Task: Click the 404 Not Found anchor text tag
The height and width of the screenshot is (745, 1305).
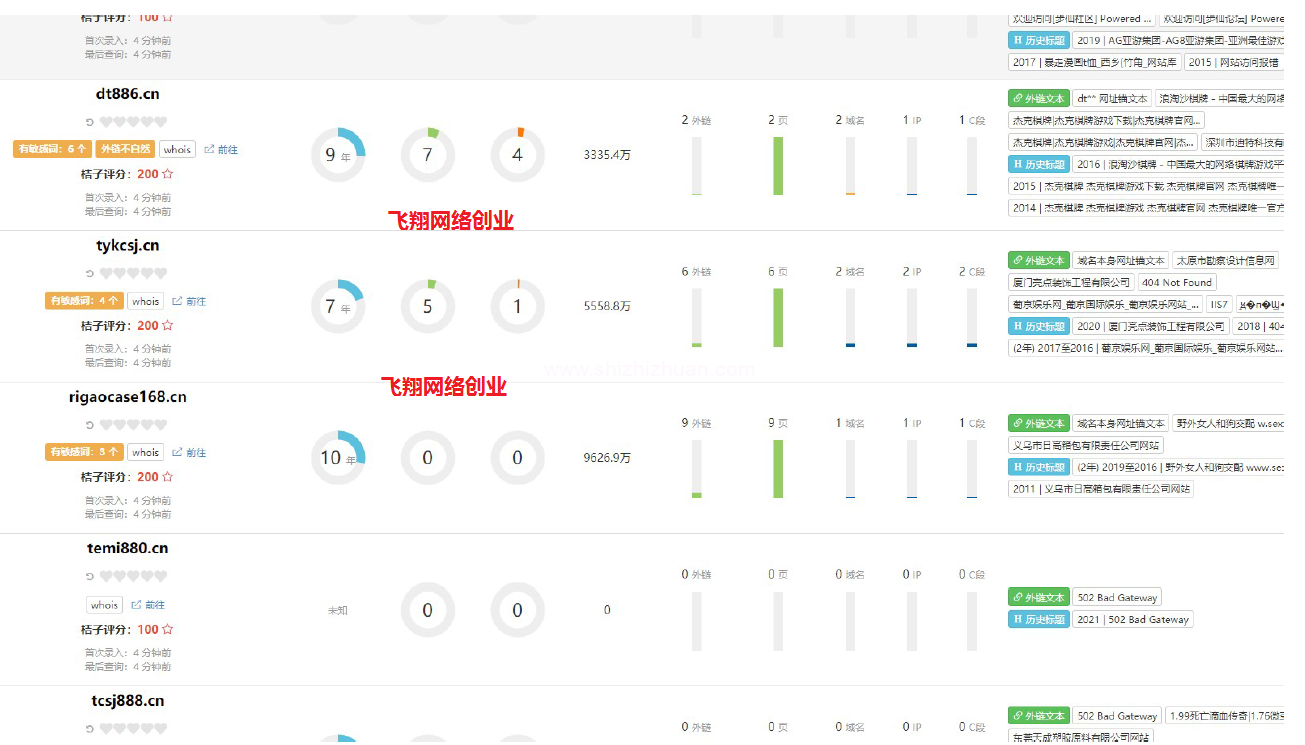Action: [x=1176, y=283]
